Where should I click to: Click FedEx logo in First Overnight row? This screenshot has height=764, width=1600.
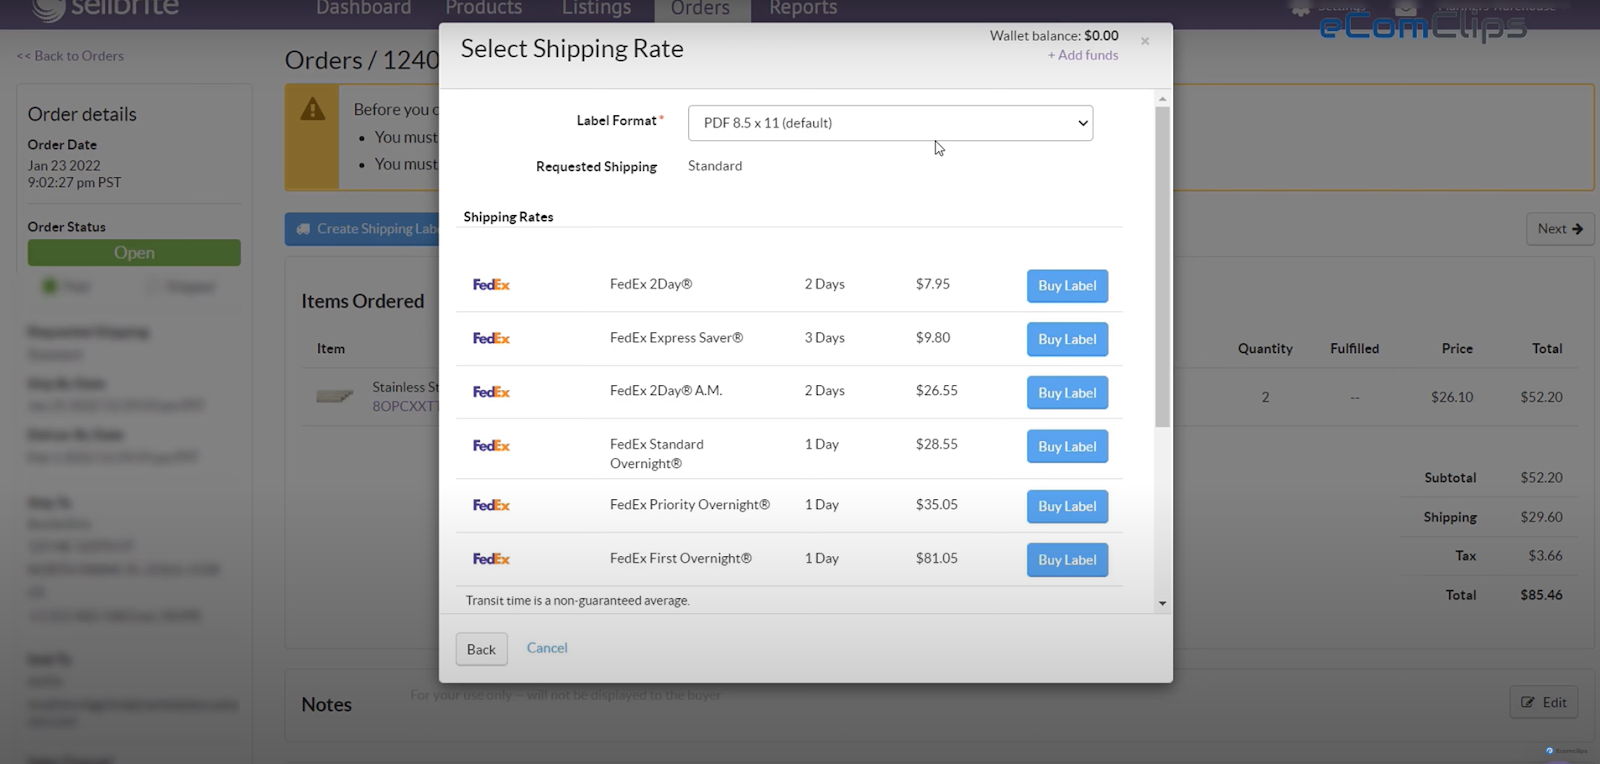point(491,559)
